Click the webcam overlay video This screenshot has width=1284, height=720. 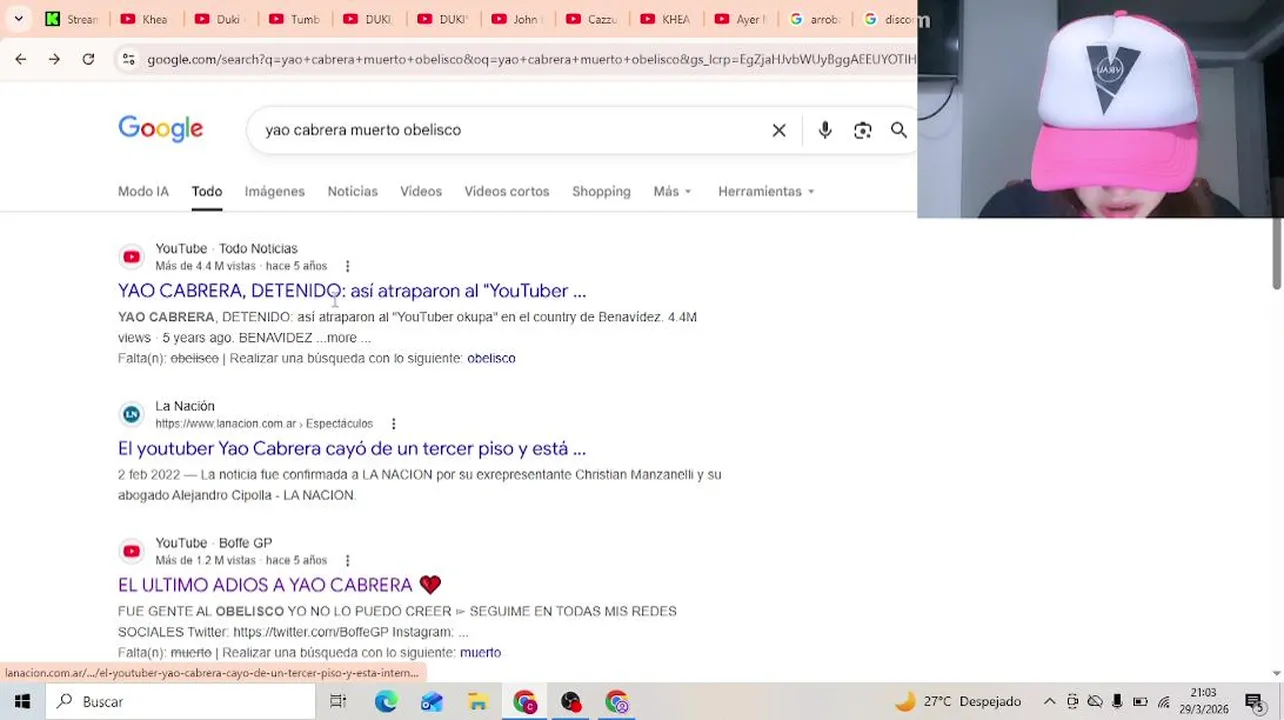click(1100, 108)
